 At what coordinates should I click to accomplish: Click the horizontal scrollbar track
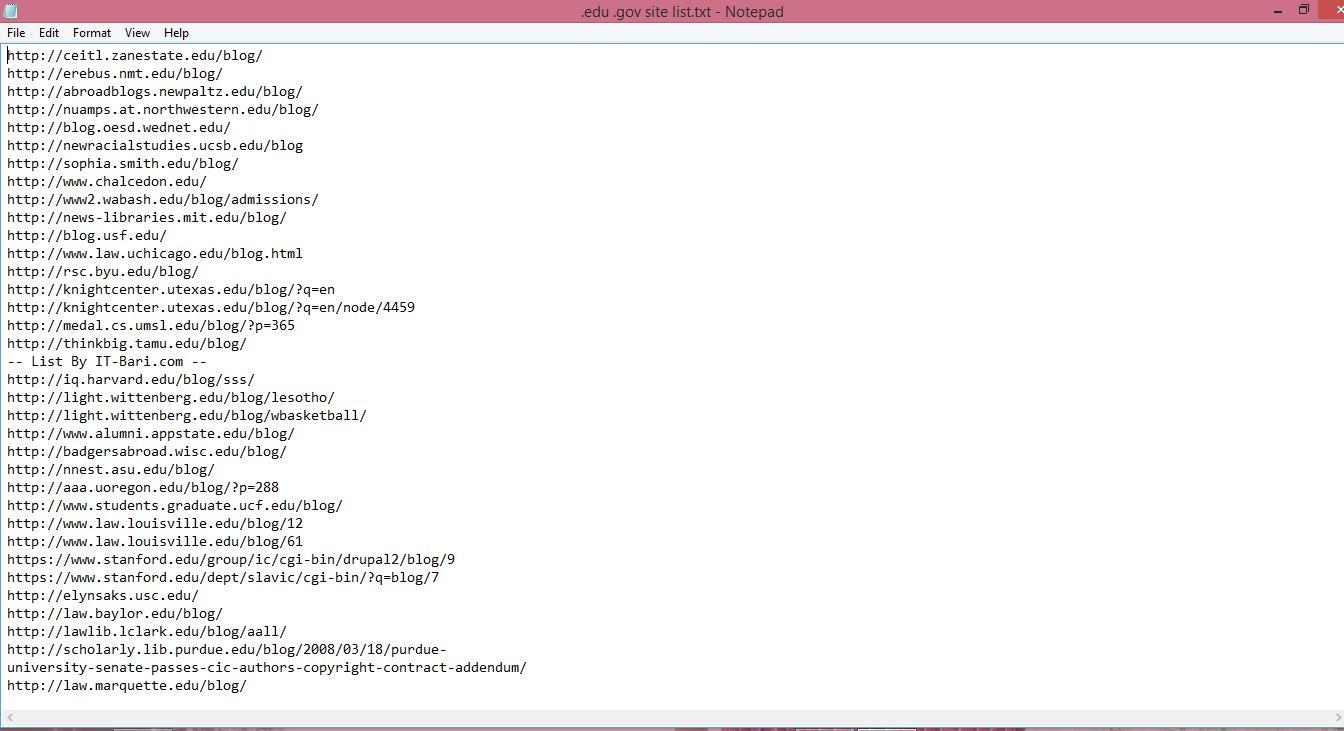[670, 718]
